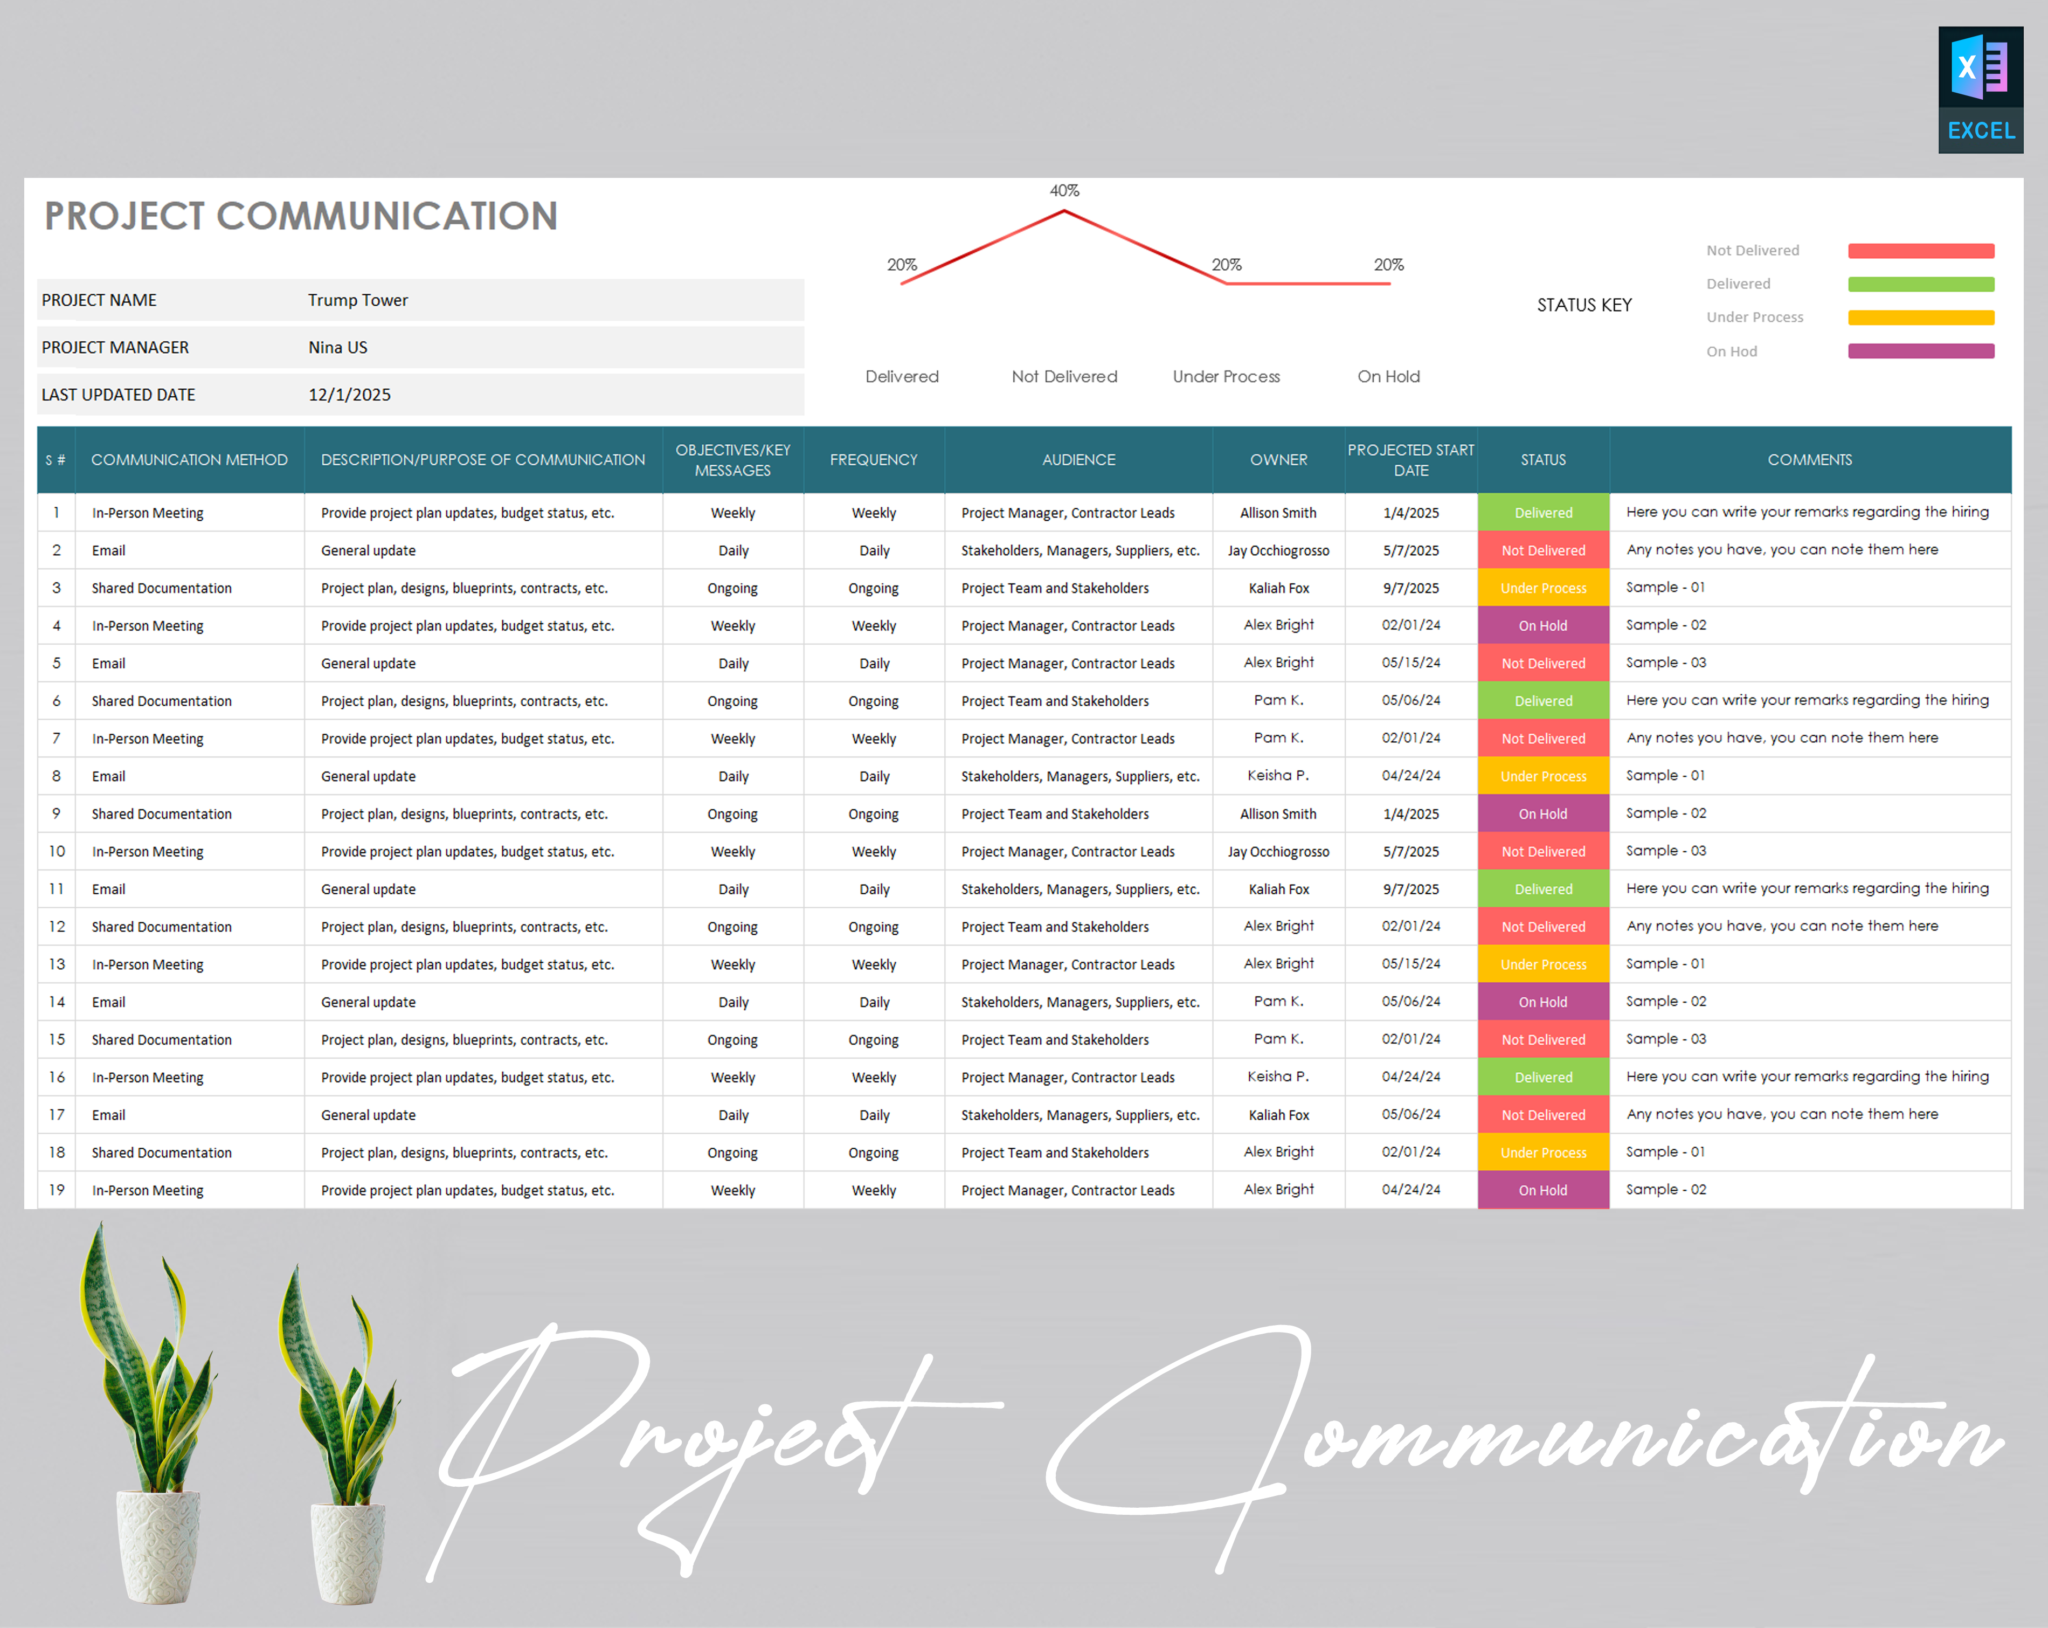Toggle the Under Process badge in row 3
This screenshot has height=1628, width=2048.
pos(1542,588)
